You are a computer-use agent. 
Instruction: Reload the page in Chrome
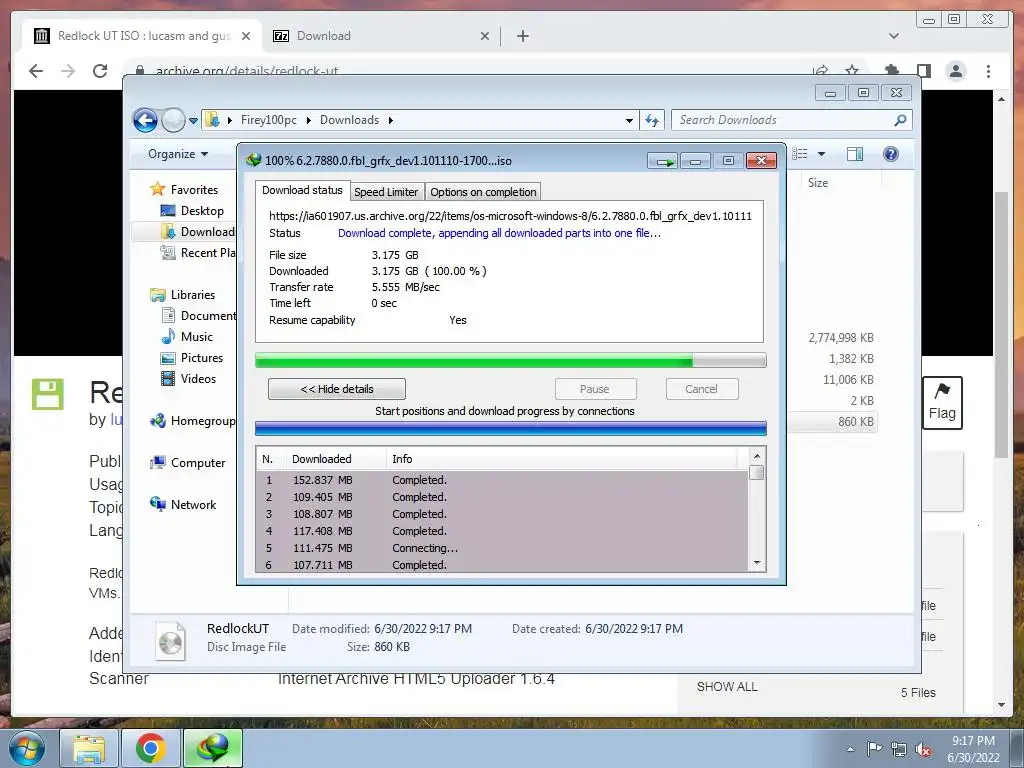[100, 71]
